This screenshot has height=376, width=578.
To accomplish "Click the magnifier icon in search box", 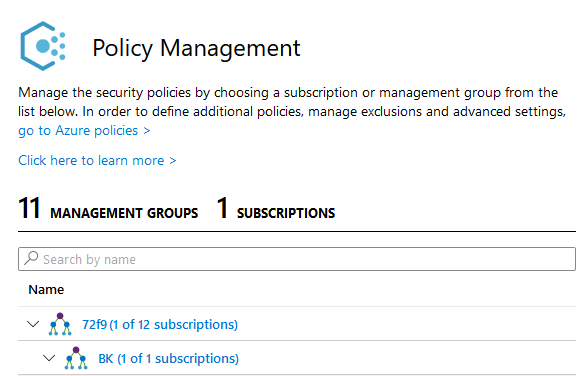I will click(x=31, y=258).
